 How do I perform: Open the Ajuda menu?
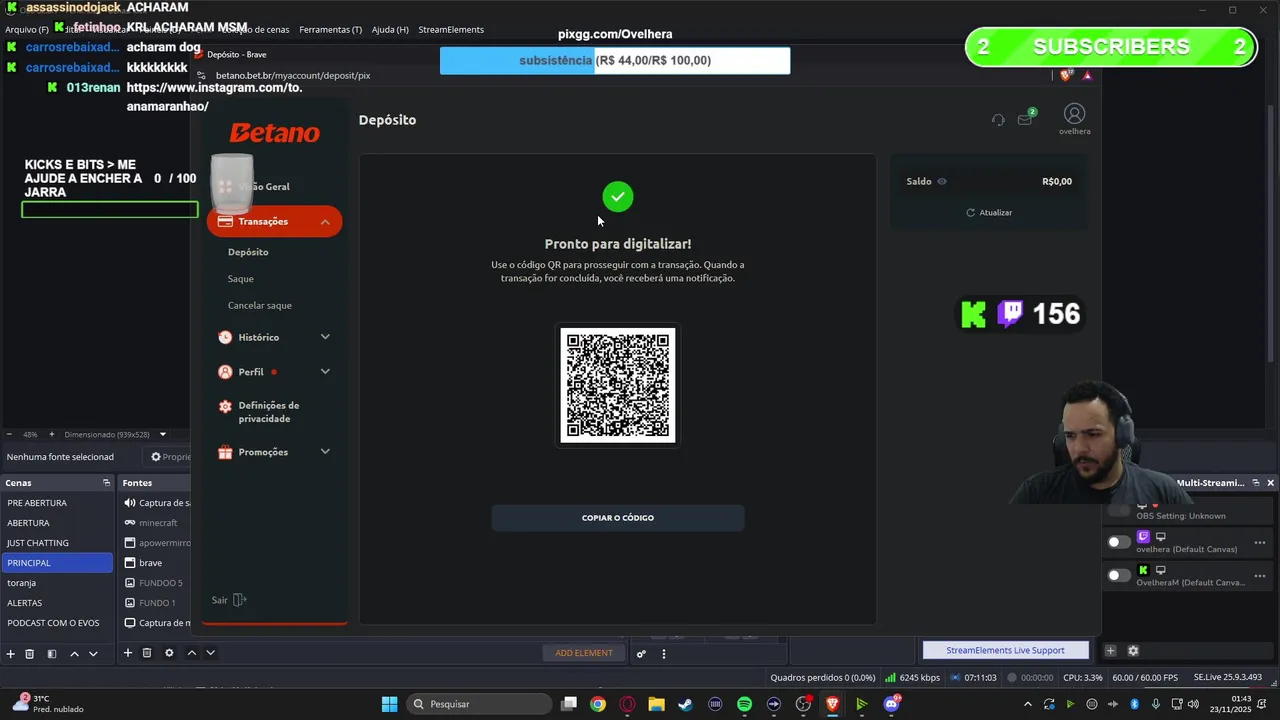[x=390, y=30]
